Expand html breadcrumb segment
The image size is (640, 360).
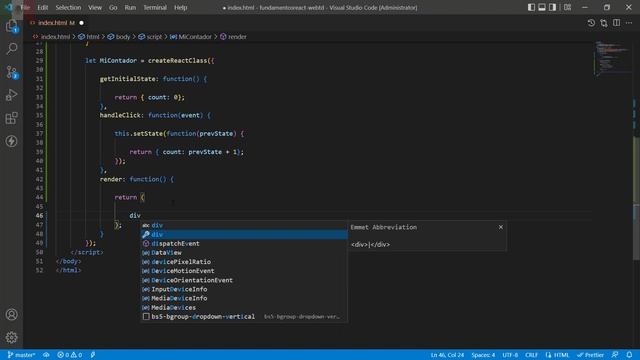coord(89,37)
